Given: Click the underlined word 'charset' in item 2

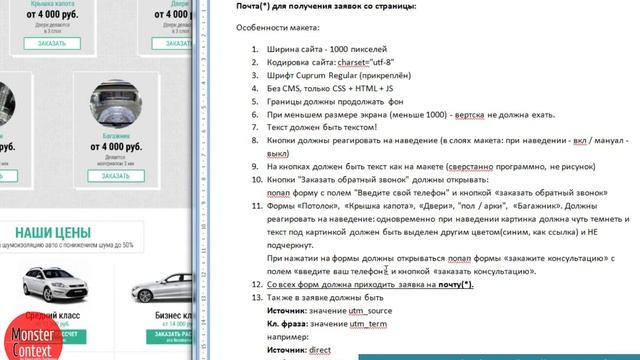Looking at the screenshot, I should [x=353, y=62].
